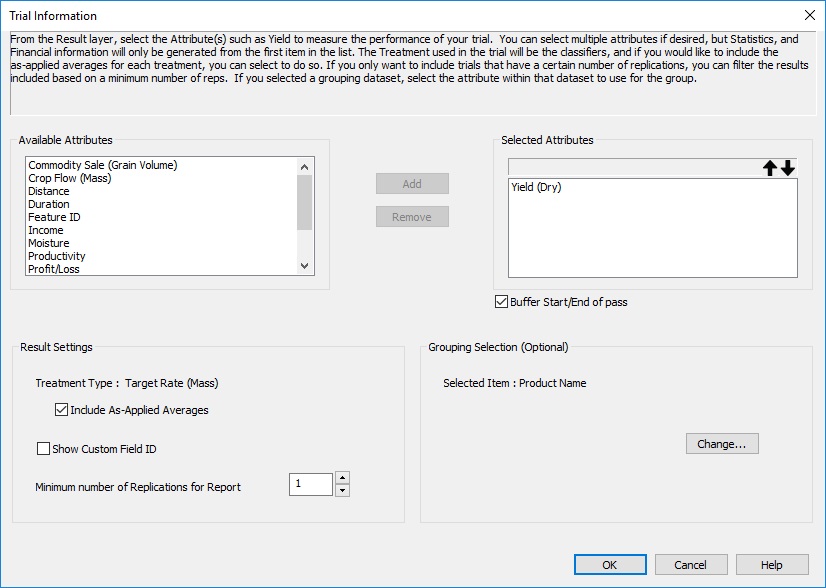Close the Trial Information window
This screenshot has height=588, width=826.
pyautogui.click(x=809, y=15)
